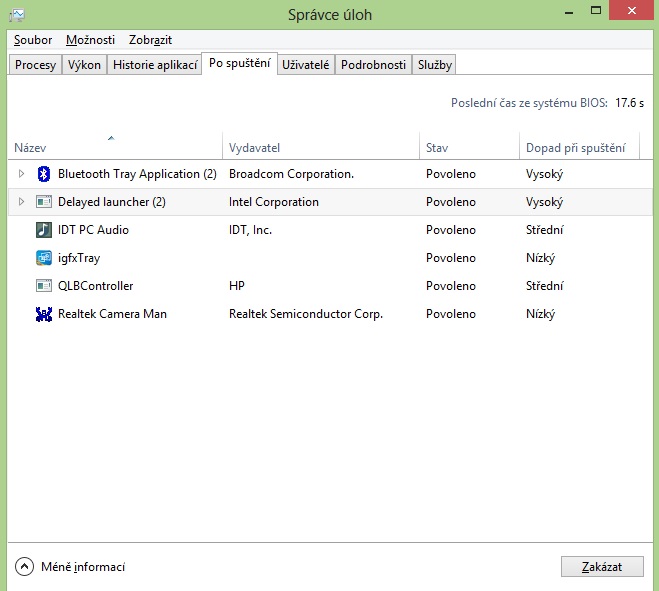Click publisher HP
Screen dimensions: 659x591
coord(237,286)
